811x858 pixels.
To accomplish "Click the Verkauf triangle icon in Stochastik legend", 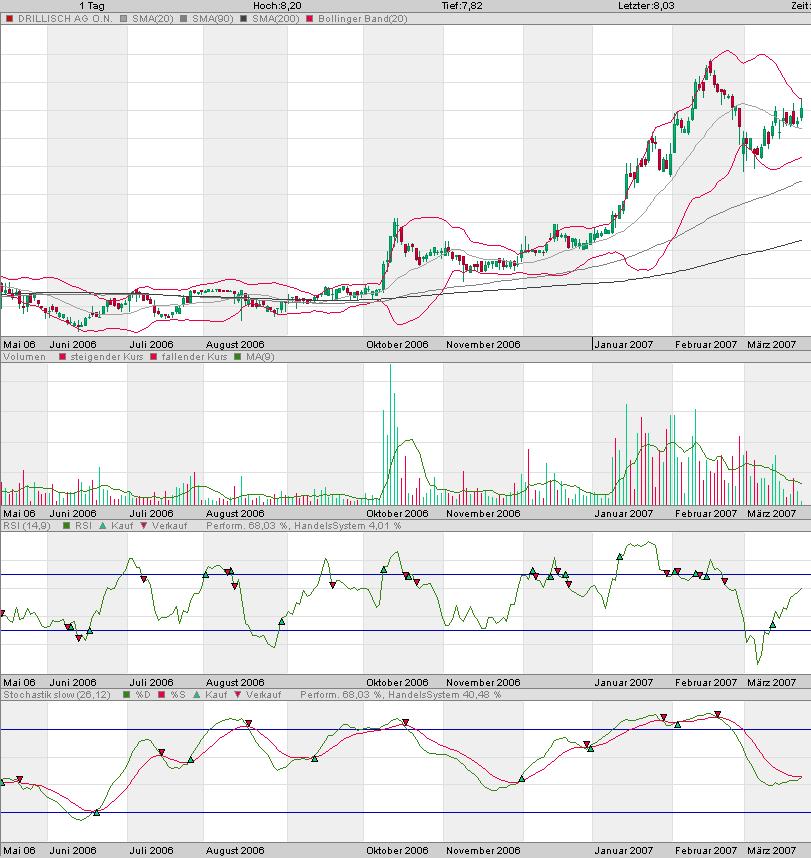I will click(237, 695).
